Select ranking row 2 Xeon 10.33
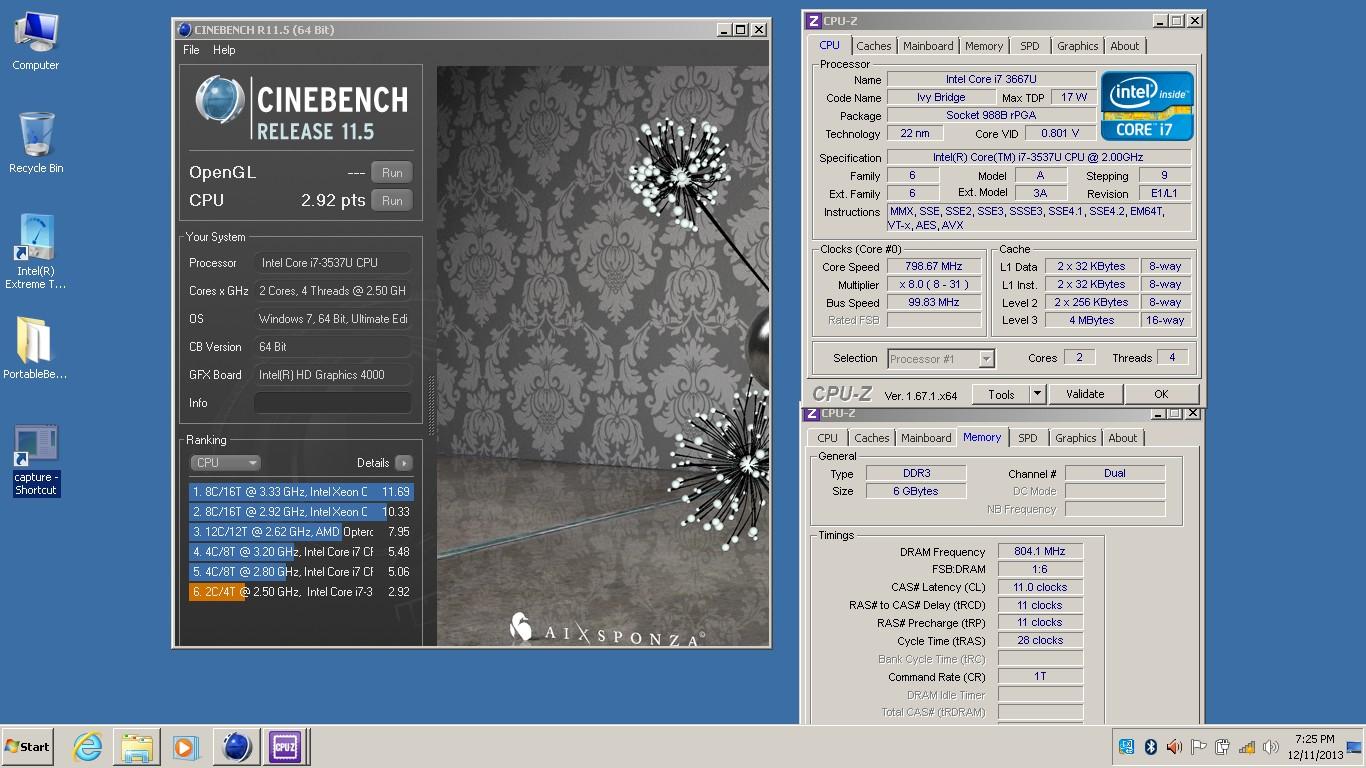1366x768 pixels. [300, 512]
